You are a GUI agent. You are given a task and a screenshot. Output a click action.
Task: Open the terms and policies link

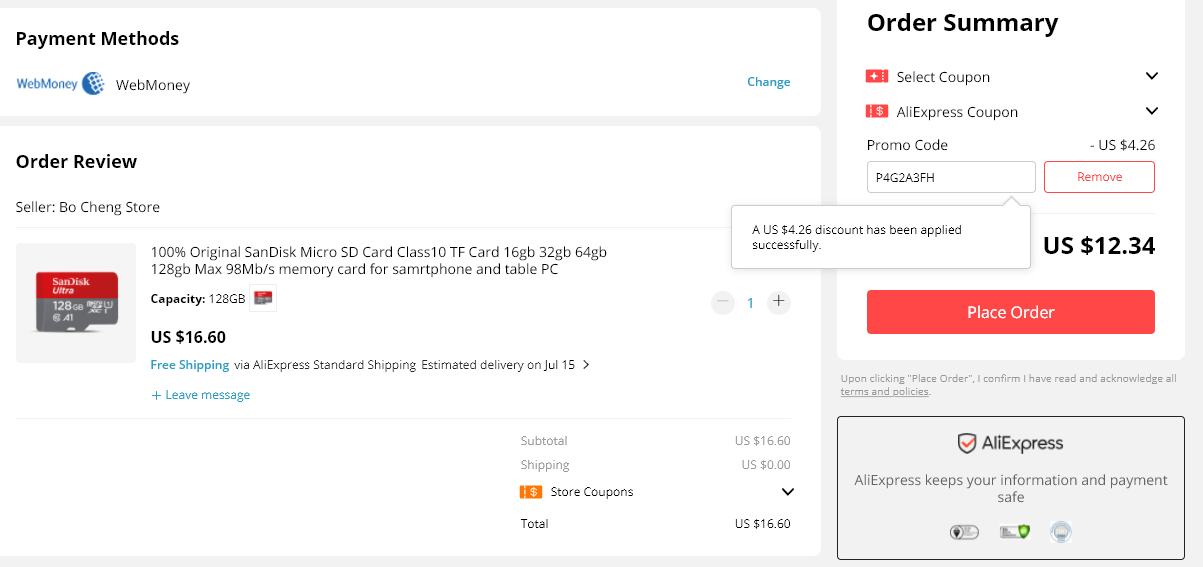(885, 392)
